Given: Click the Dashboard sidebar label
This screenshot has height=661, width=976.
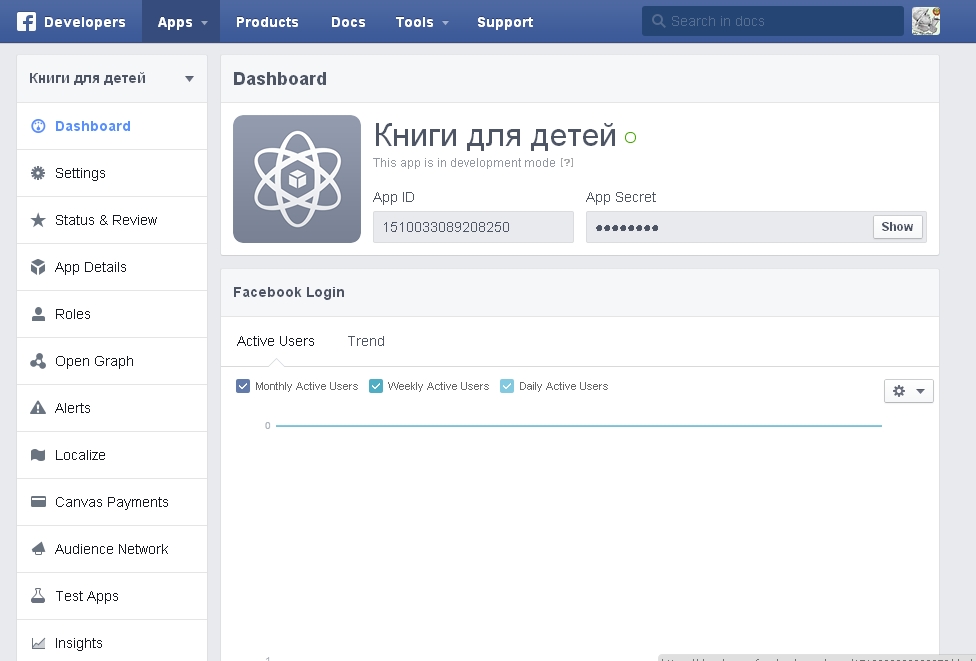Looking at the screenshot, I should [93, 126].
